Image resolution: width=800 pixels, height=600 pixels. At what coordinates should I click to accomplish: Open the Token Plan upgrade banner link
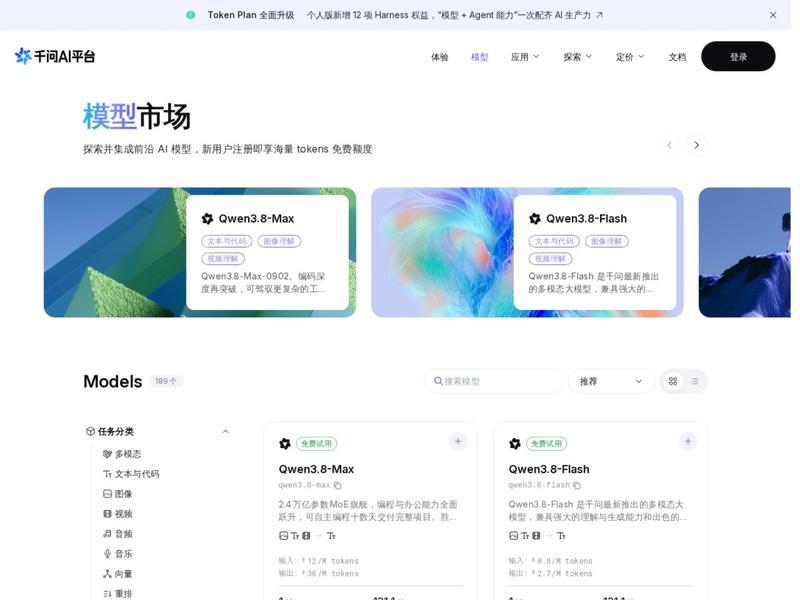click(x=395, y=15)
